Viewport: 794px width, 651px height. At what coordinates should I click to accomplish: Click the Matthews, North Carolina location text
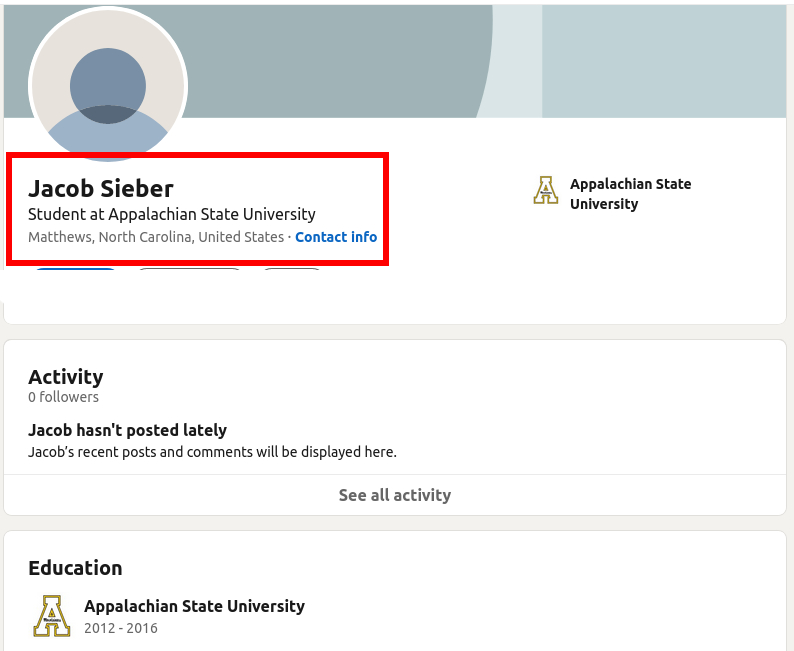click(x=156, y=237)
